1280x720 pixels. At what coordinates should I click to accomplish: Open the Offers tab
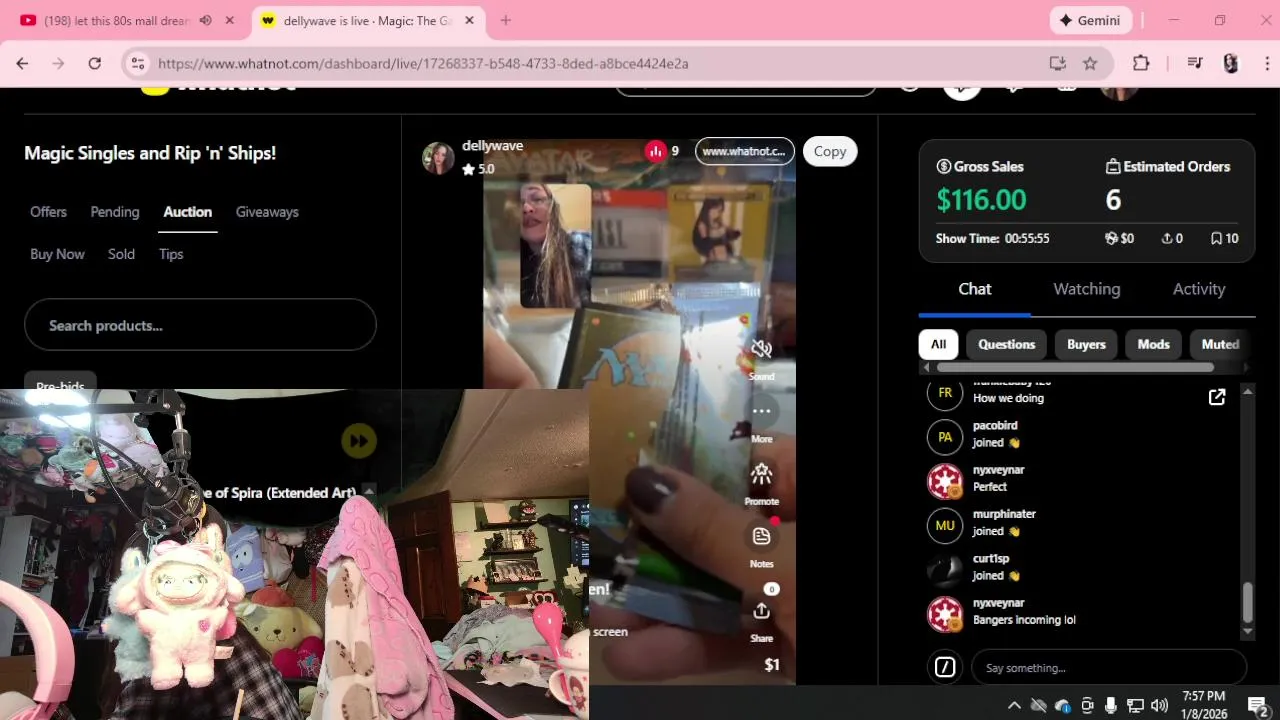(48, 212)
